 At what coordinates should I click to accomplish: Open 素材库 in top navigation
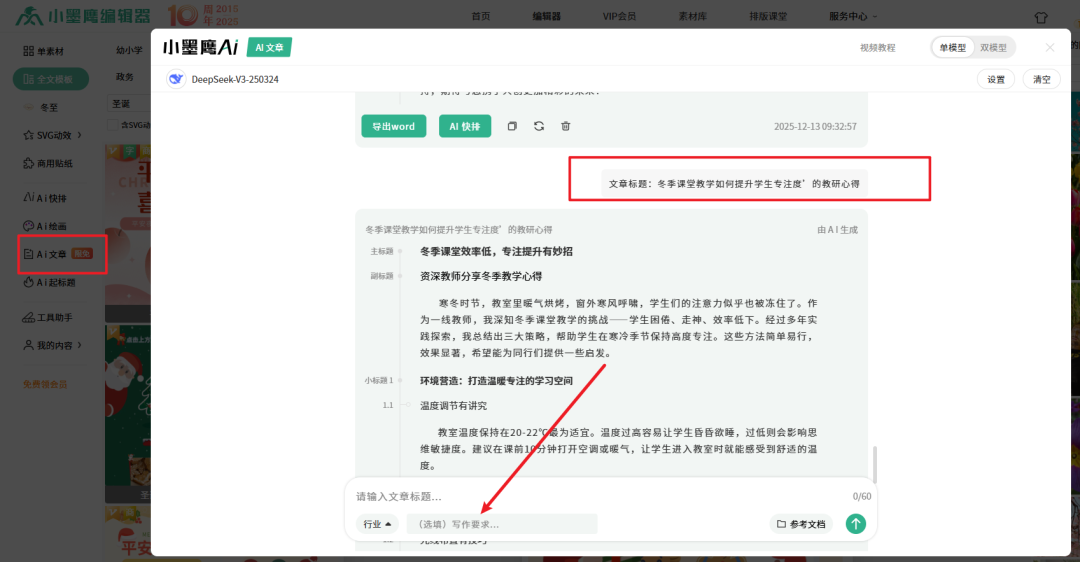click(693, 16)
